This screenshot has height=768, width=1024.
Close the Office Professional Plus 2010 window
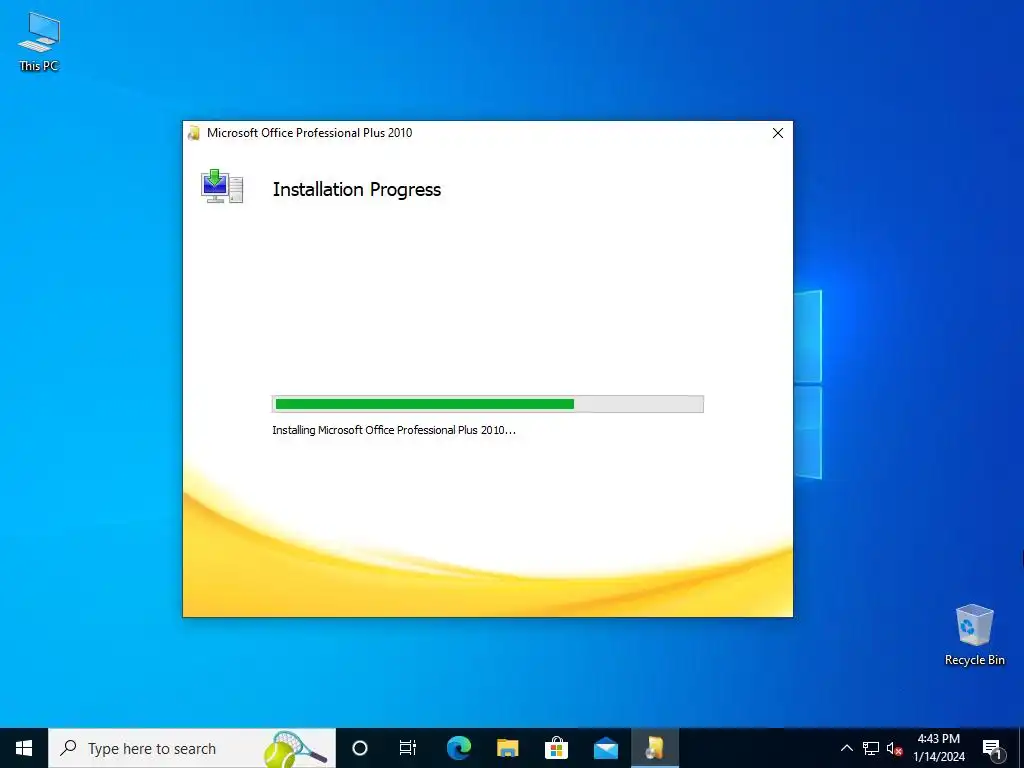[x=777, y=133]
